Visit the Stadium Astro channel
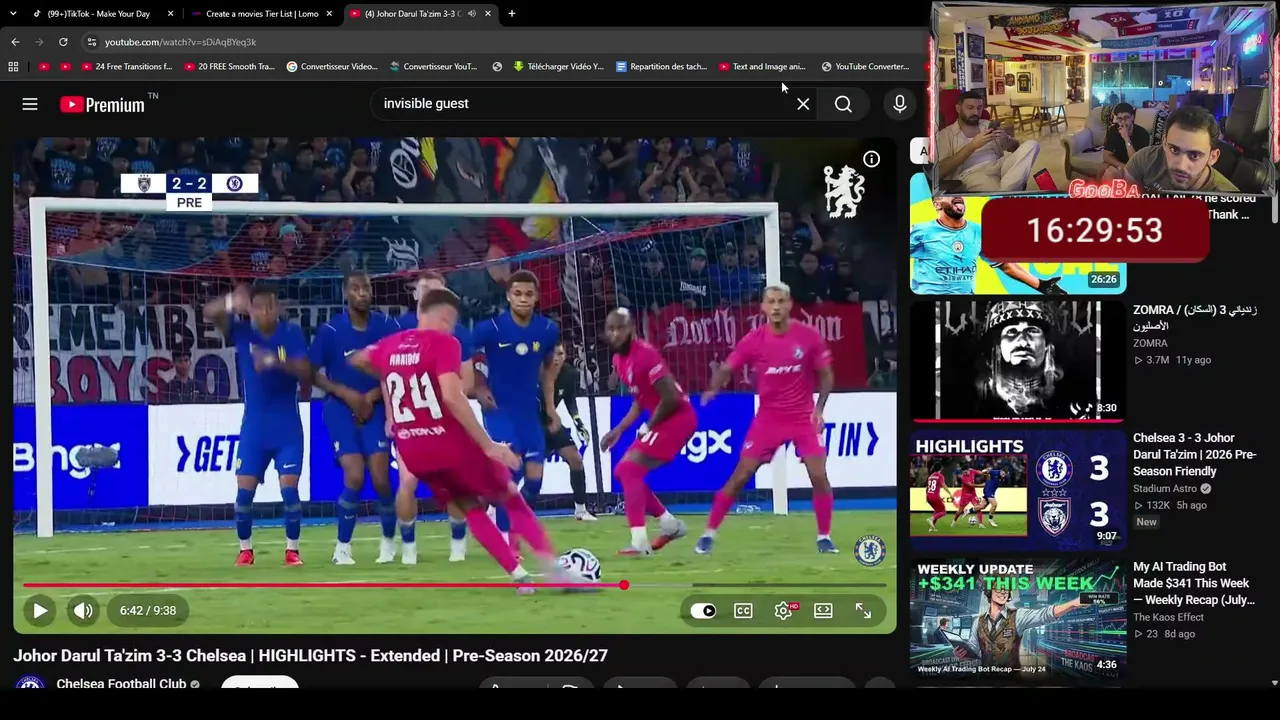This screenshot has height=720, width=1280. (x=1164, y=489)
